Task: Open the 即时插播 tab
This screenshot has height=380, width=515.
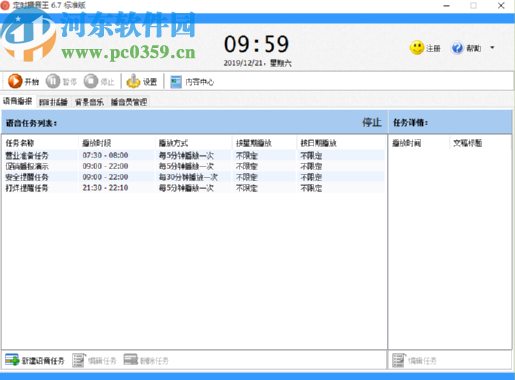Action: 53,102
